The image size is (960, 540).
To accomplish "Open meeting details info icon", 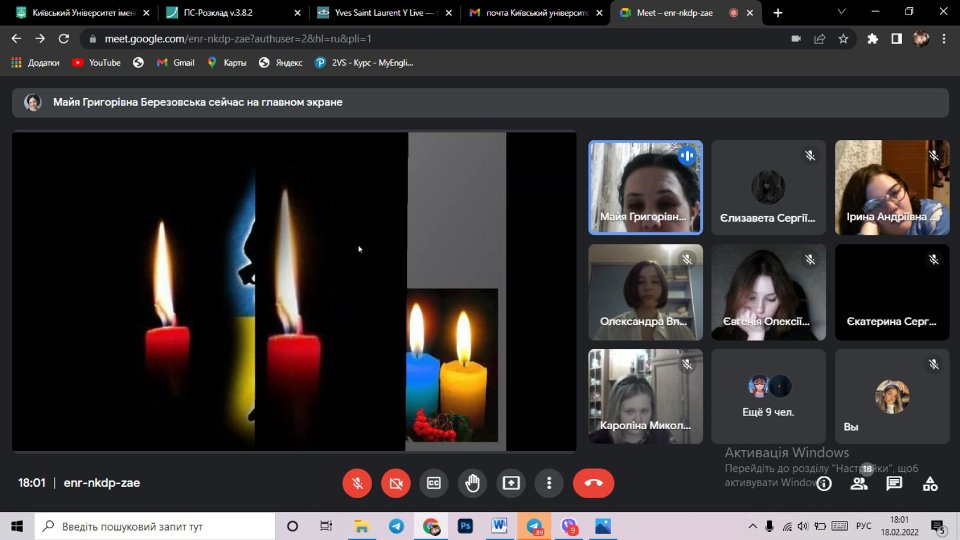I will coord(824,484).
